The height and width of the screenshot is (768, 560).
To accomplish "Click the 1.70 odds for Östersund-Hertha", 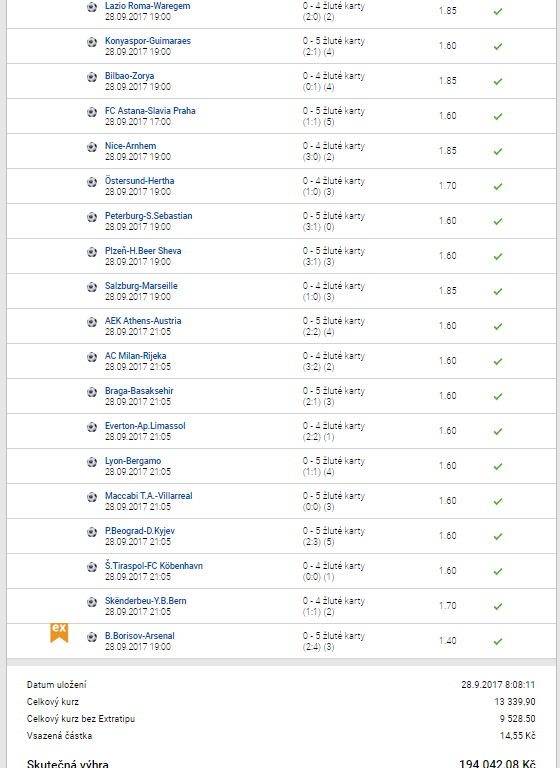I will [x=447, y=186].
